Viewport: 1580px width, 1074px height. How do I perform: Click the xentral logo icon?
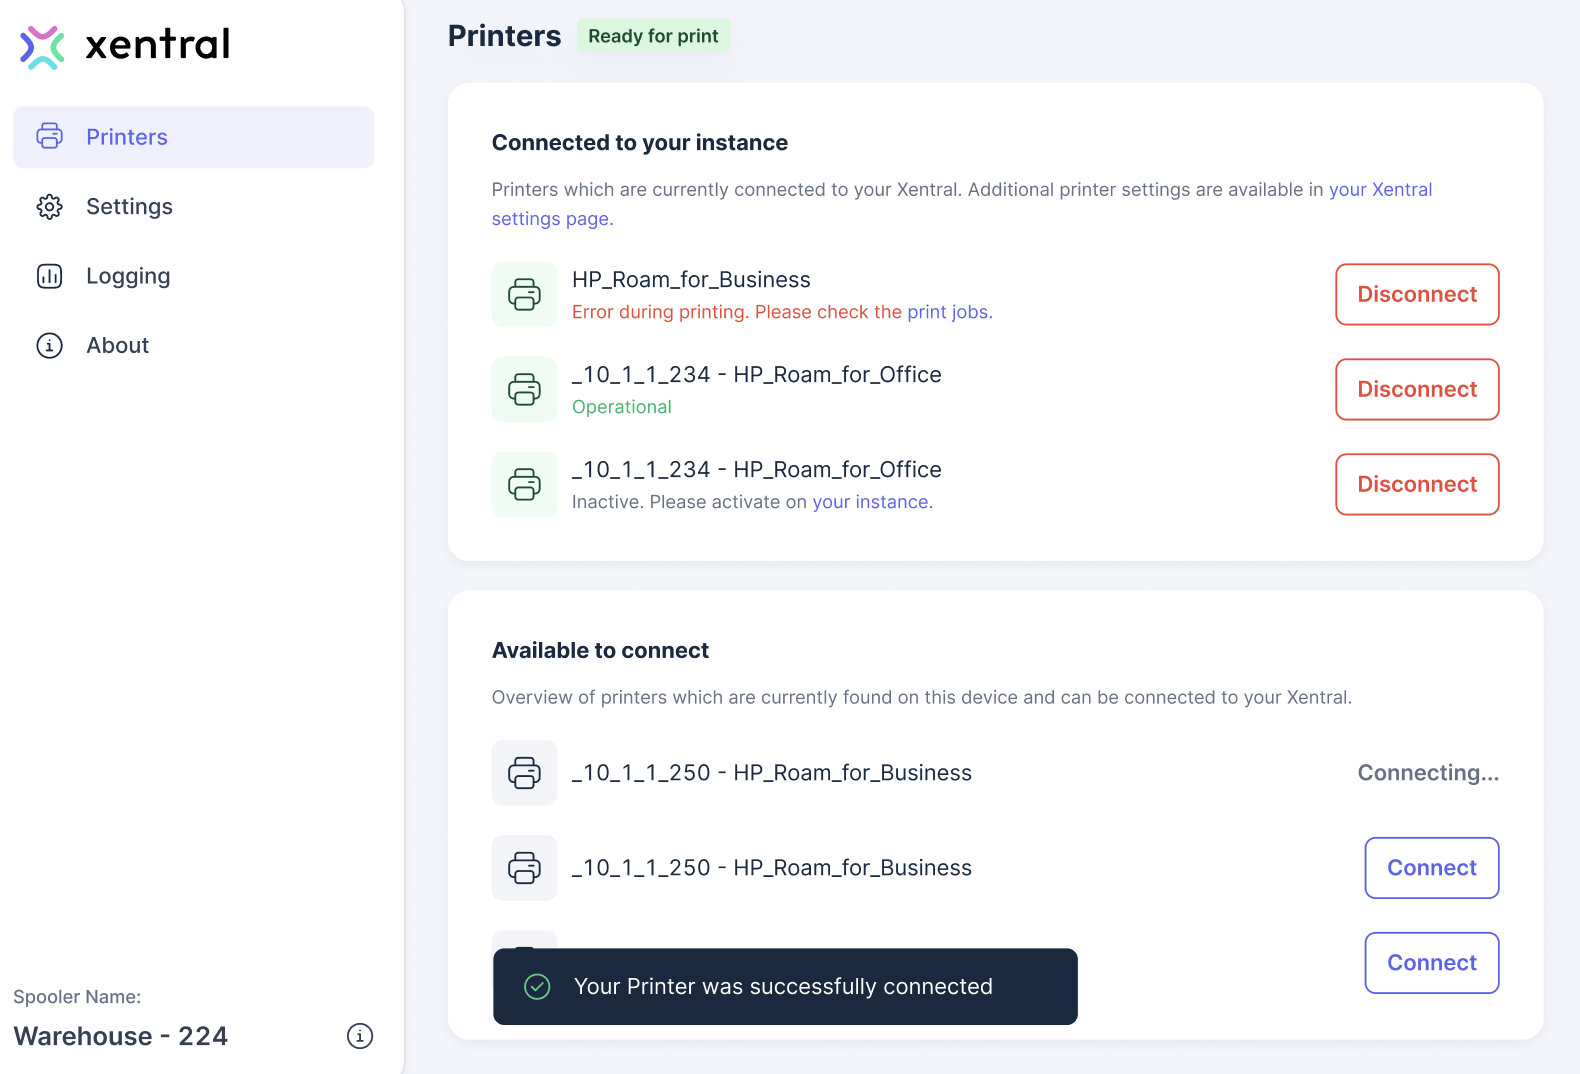42,46
